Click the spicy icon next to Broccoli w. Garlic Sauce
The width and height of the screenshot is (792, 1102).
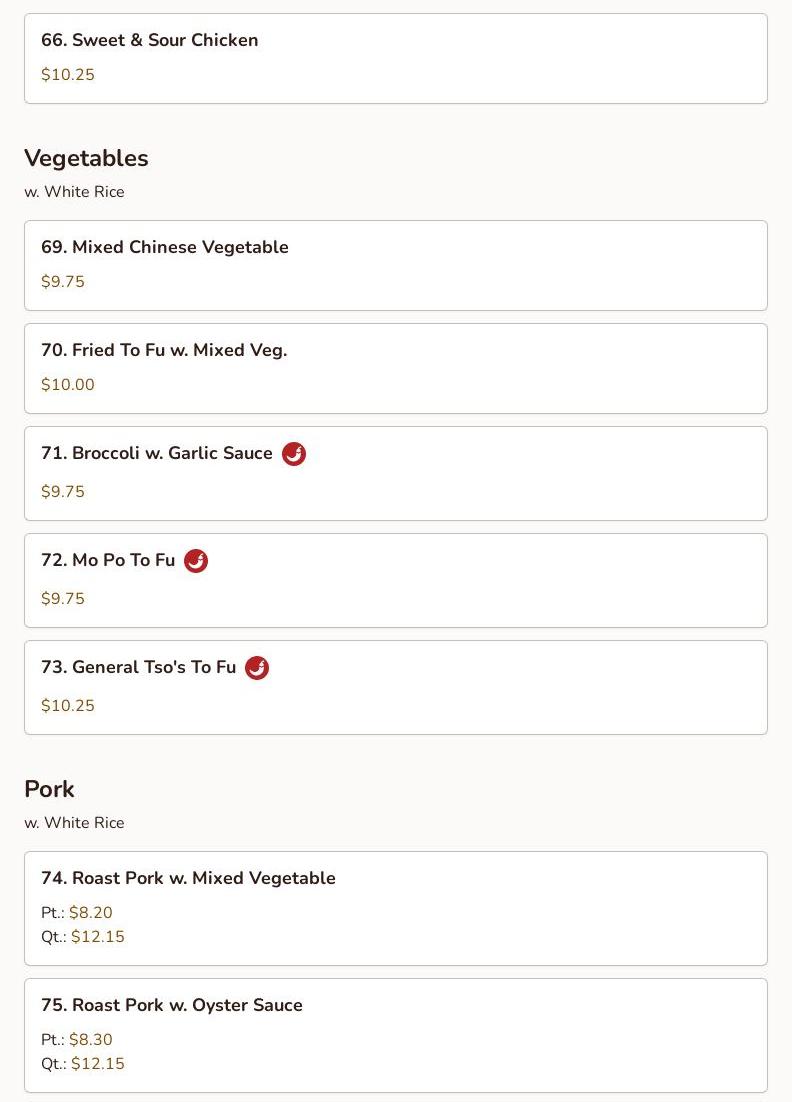pyautogui.click(x=294, y=454)
